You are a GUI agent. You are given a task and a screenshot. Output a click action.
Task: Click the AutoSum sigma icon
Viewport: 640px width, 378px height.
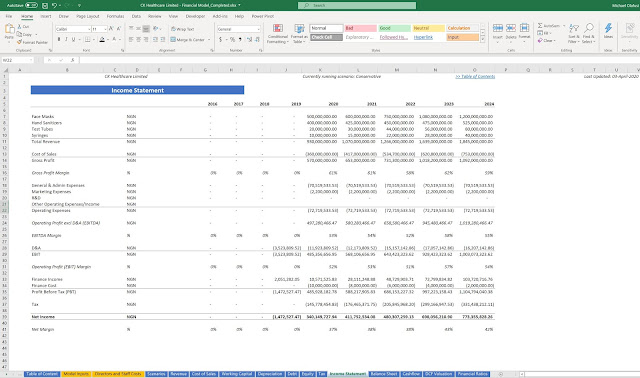coord(540,26)
